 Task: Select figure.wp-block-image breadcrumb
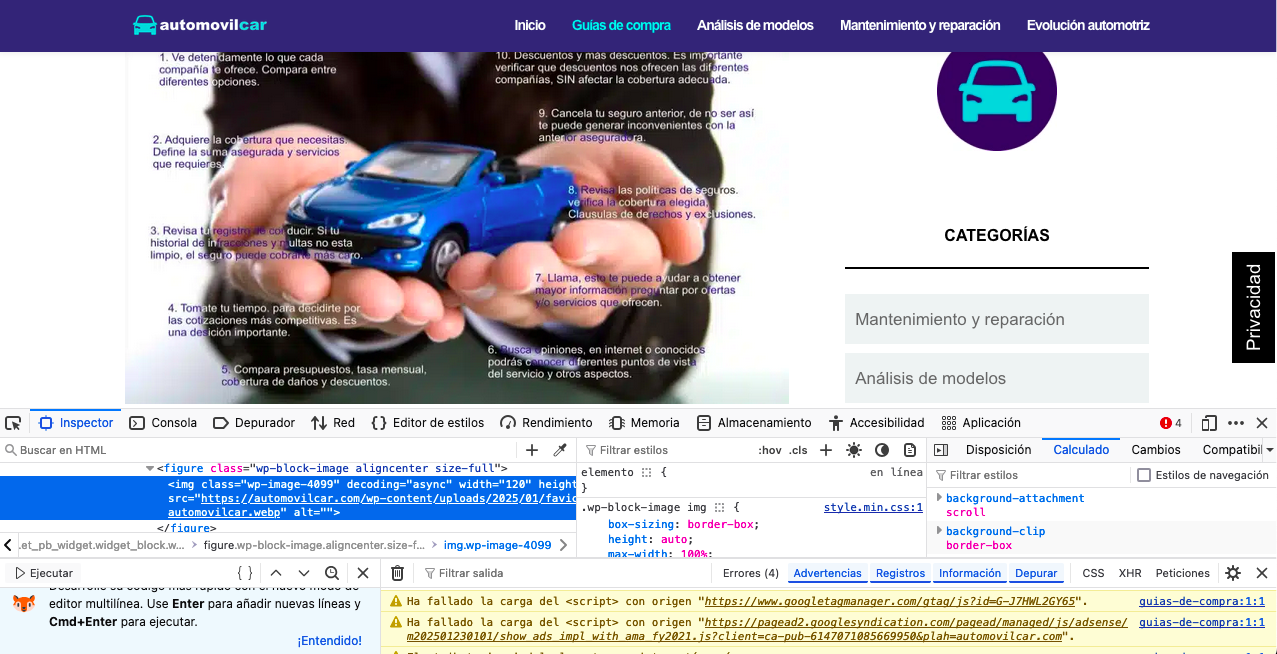click(315, 545)
